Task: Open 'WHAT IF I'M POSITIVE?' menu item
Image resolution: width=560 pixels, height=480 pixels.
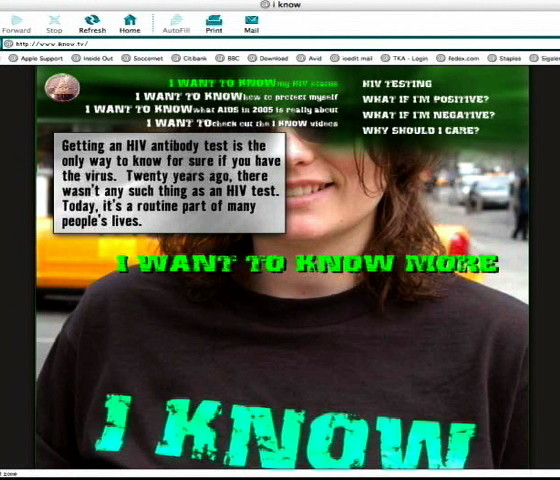Action: 426,99
